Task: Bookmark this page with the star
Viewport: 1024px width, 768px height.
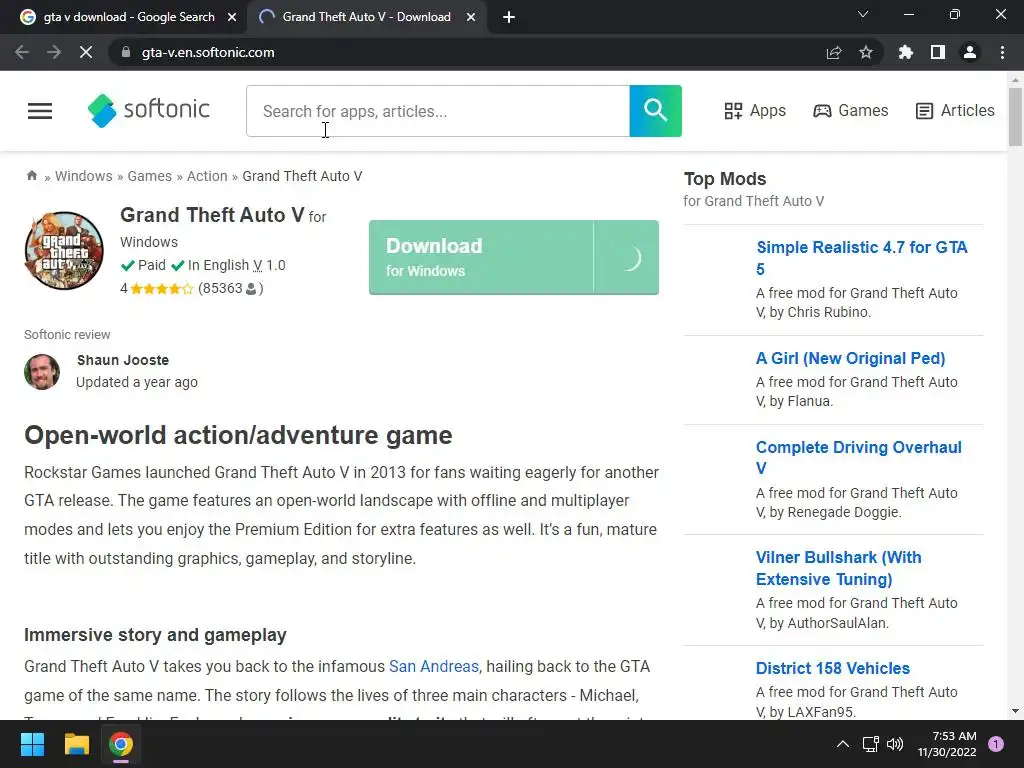Action: (x=866, y=52)
